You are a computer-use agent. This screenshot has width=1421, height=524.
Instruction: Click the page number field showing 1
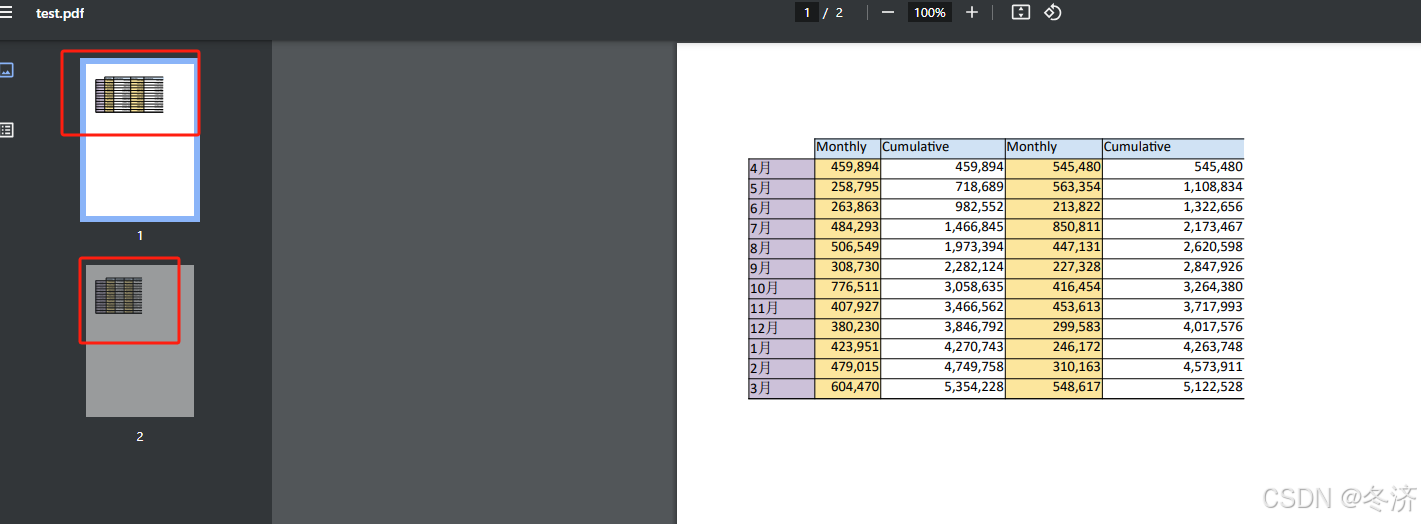tap(806, 12)
